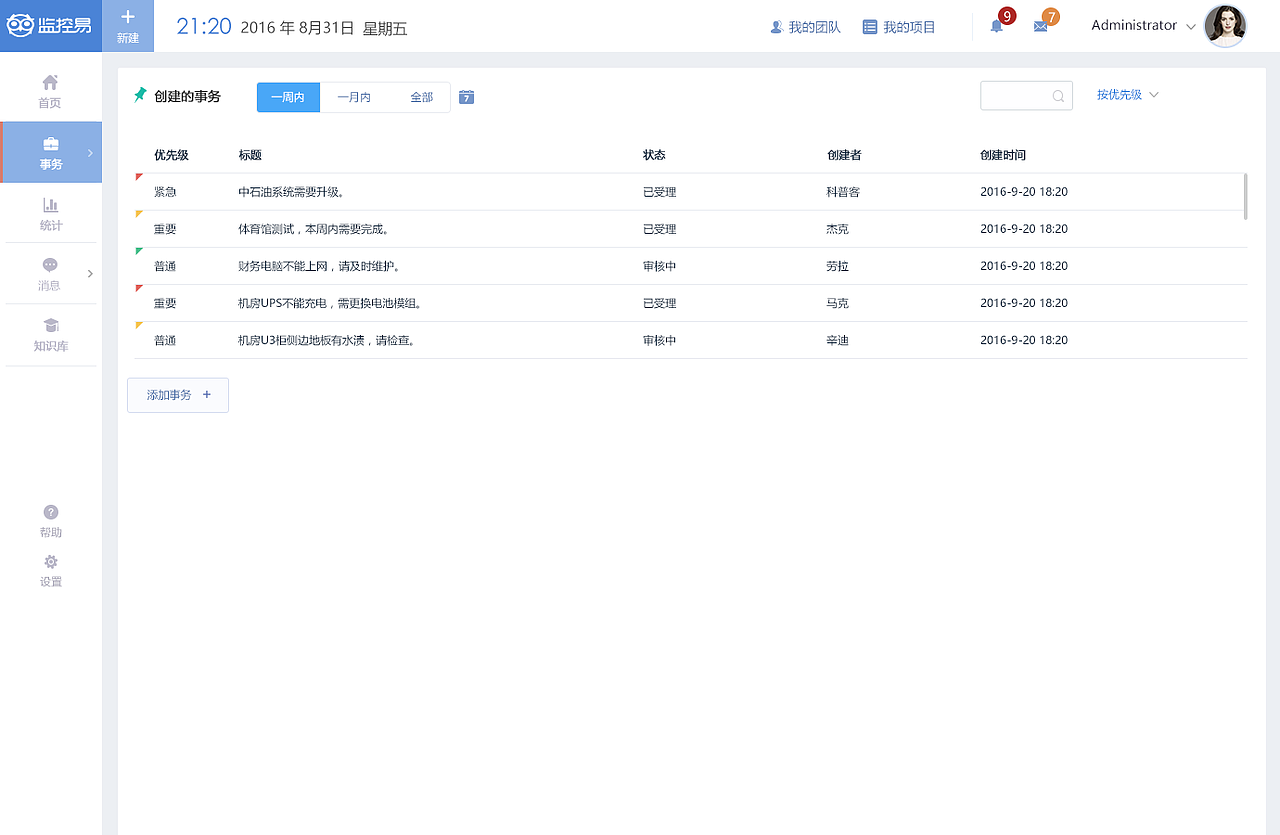The width and height of the screenshot is (1280, 835).
Task: Click yellow flag on 体育馆测试 row
Action: [x=139, y=214]
